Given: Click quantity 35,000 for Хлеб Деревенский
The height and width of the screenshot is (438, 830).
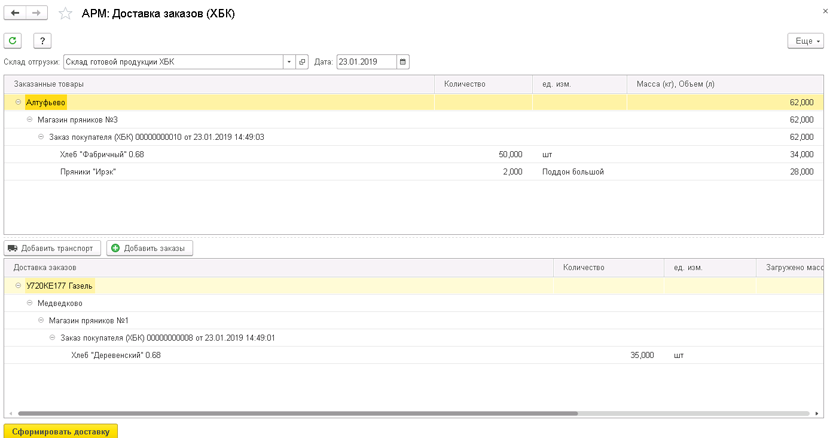Looking at the screenshot, I should 642,355.
